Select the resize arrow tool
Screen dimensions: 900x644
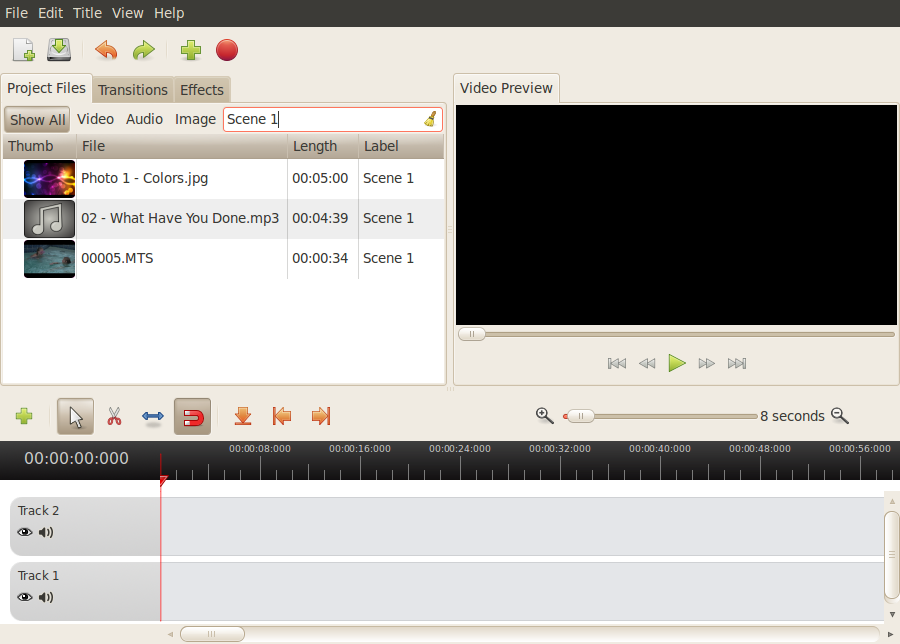(153, 416)
